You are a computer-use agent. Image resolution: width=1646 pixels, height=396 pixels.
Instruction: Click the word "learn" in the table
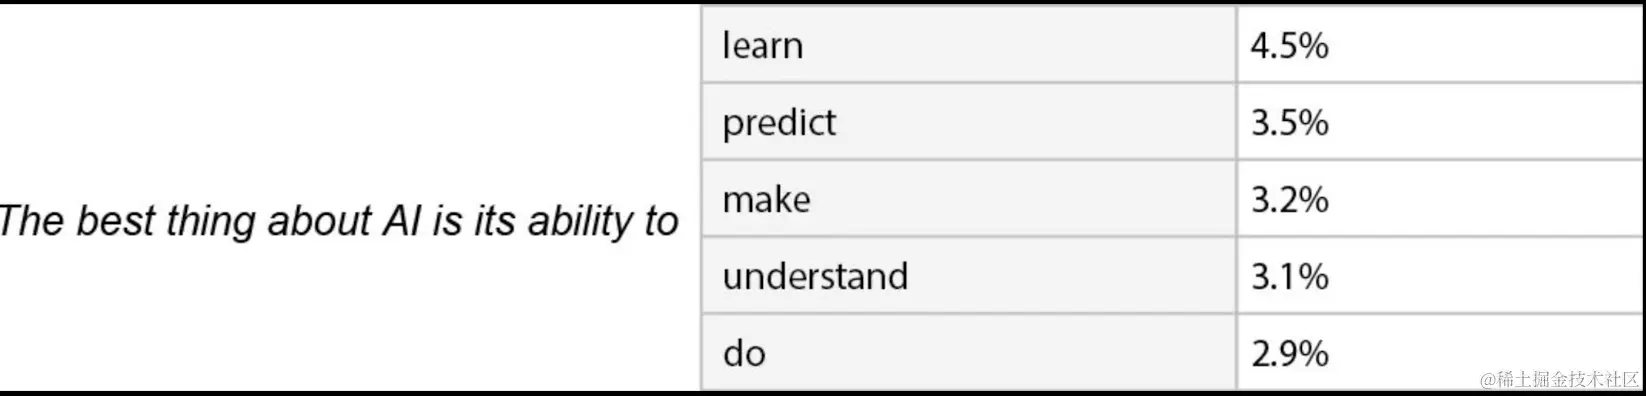point(762,46)
